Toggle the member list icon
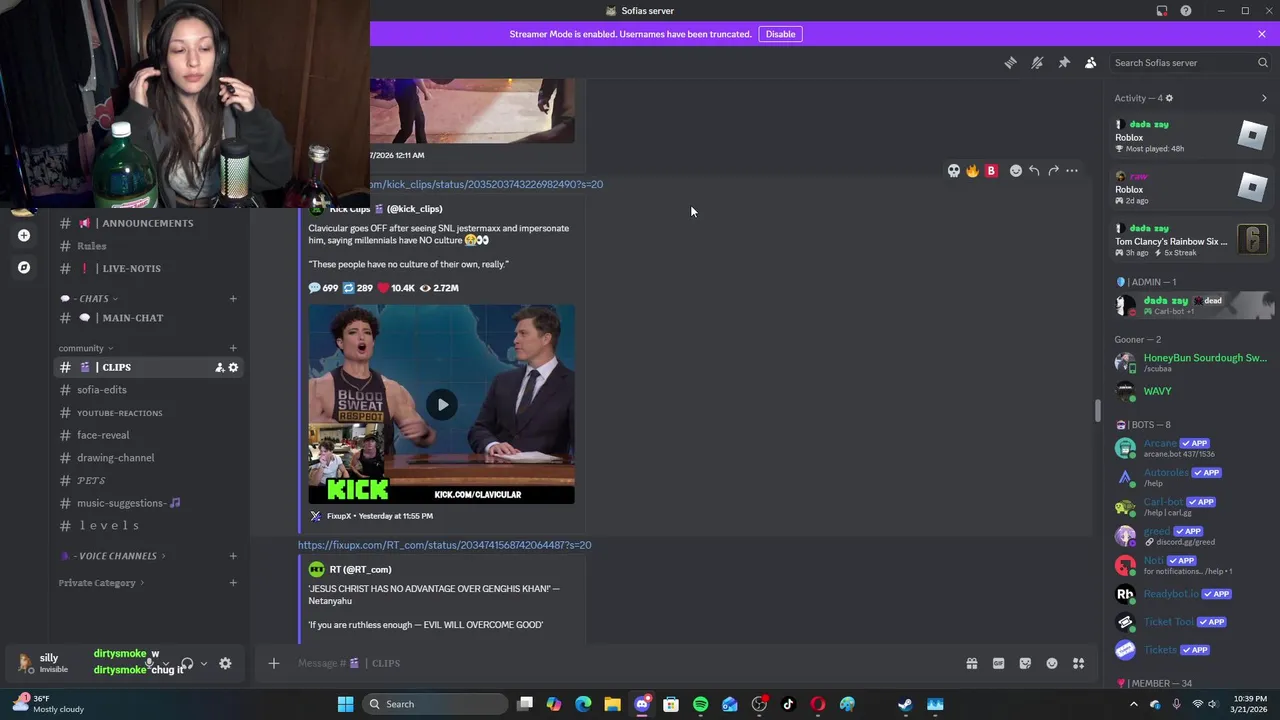 1091,62
